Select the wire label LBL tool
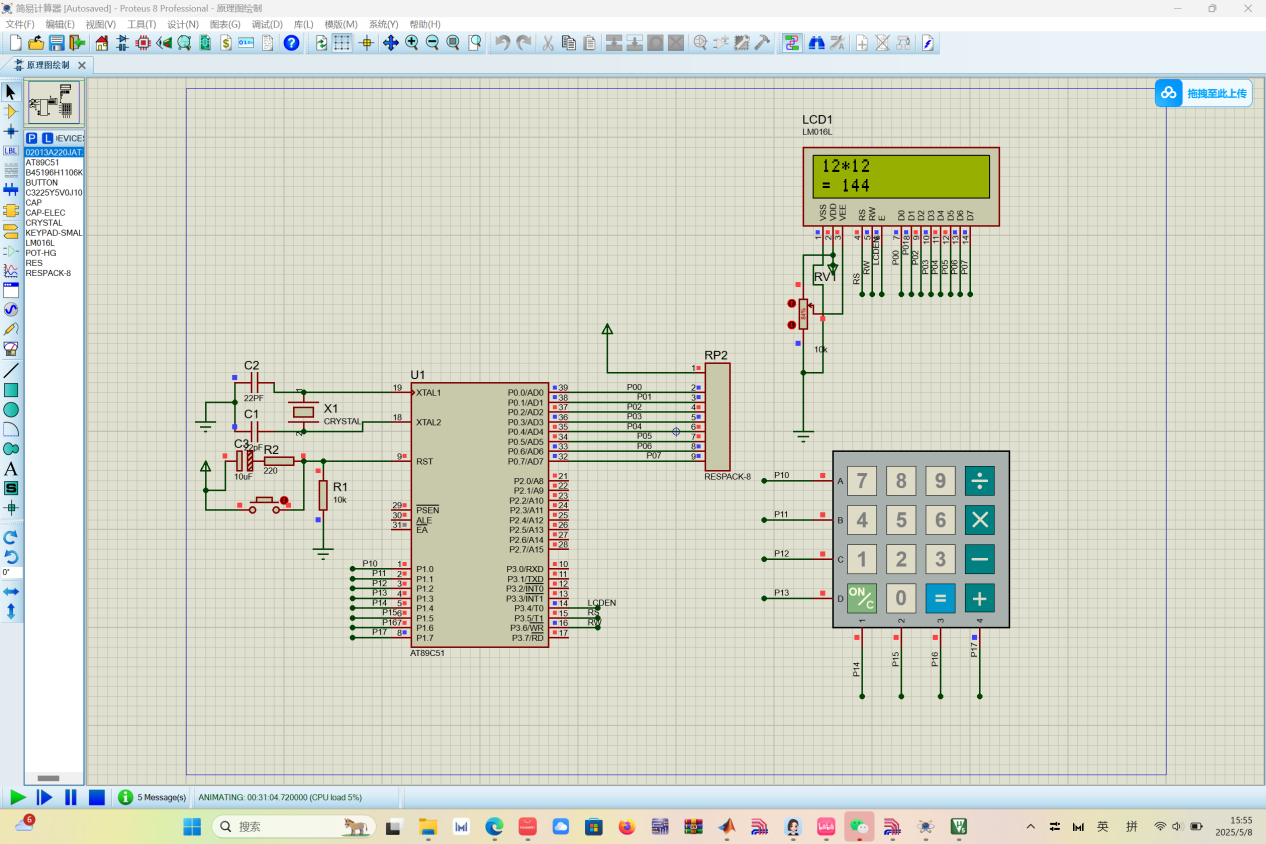1266x844 pixels. tap(11, 151)
